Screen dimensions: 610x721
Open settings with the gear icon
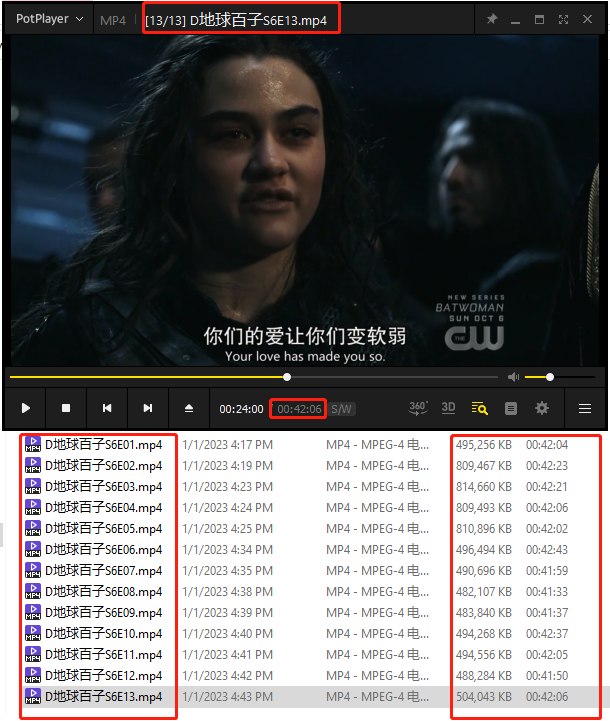(542, 408)
